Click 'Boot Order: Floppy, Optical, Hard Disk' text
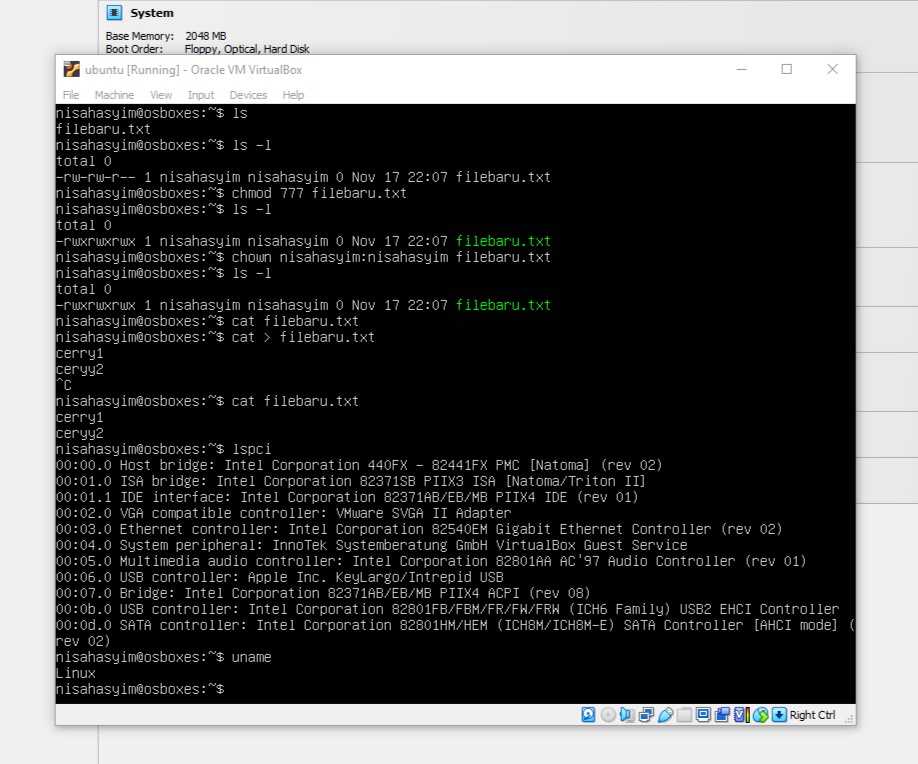918x764 pixels. click(x=207, y=49)
